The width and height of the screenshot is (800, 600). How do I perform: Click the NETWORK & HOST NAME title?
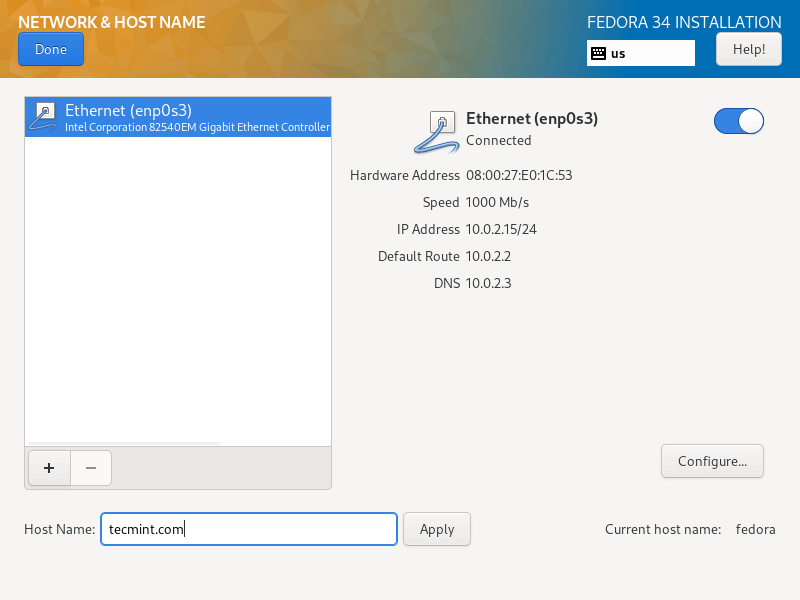click(112, 22)
